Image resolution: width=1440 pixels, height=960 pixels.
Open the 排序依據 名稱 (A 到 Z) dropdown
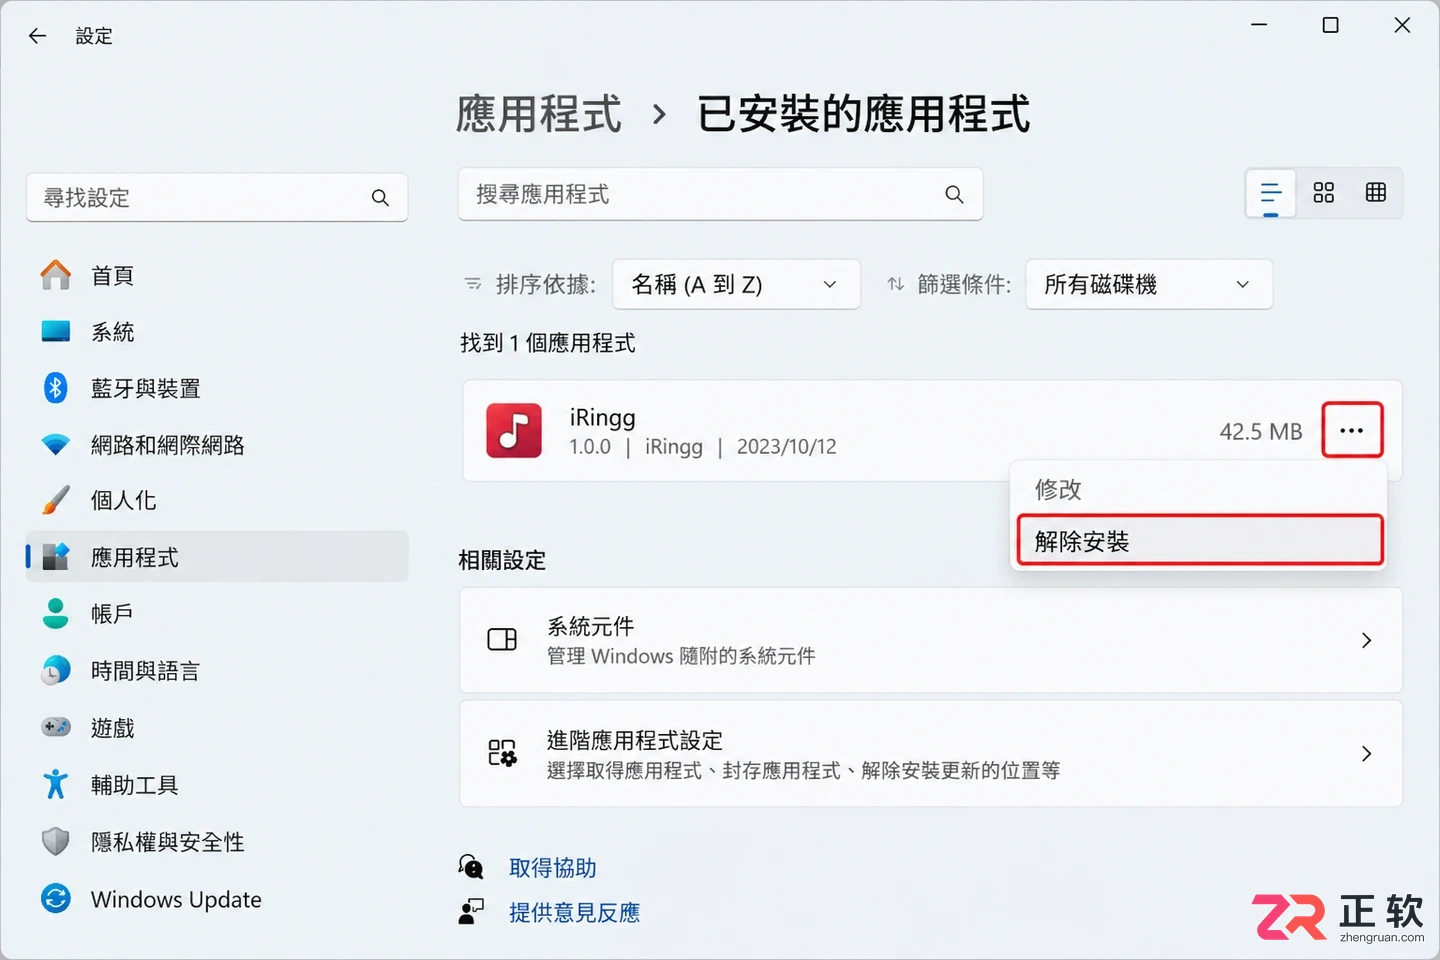(736, 284)
